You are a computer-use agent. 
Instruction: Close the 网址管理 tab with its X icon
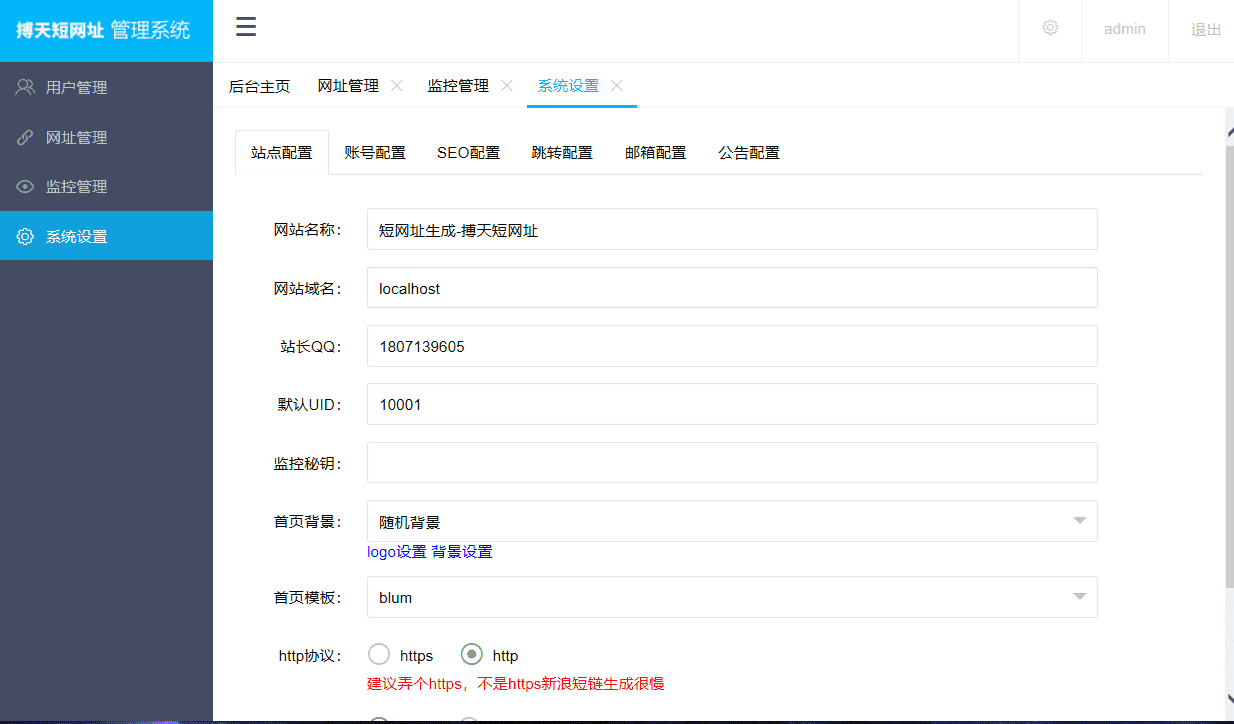tap(396, 86)
